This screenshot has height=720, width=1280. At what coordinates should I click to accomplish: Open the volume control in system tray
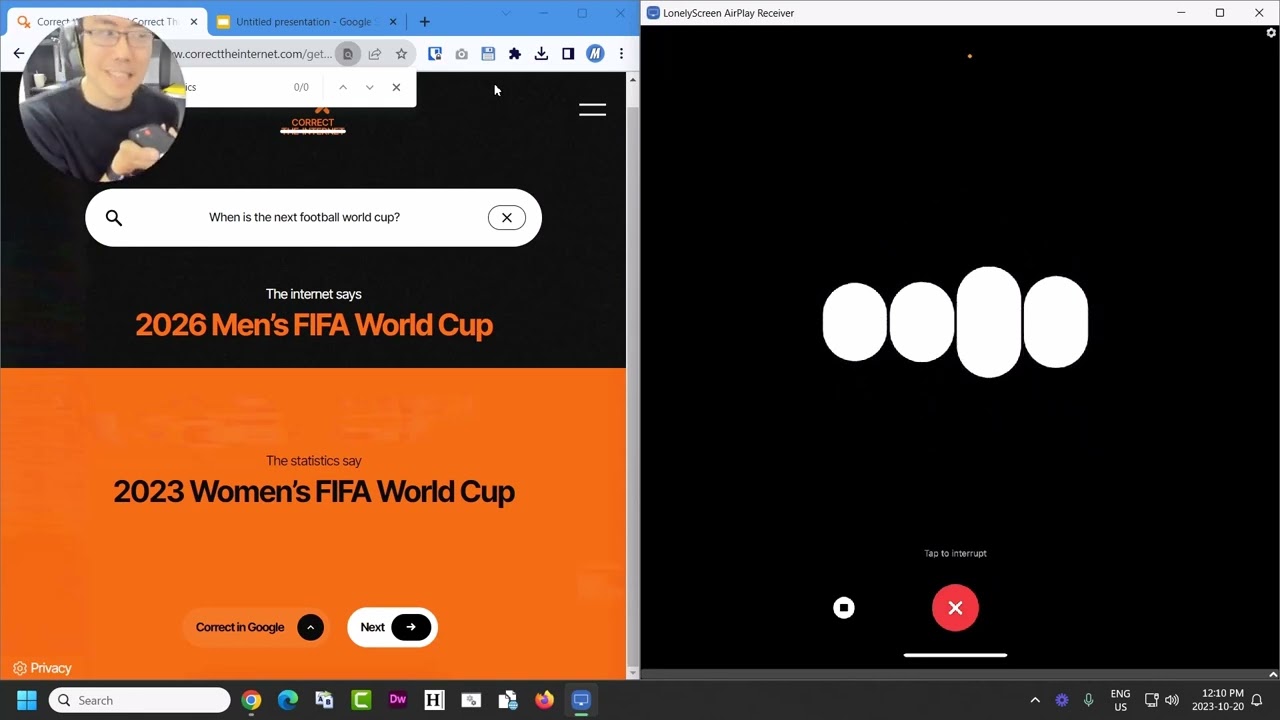pyautogui.click(x=1172, y=700)
